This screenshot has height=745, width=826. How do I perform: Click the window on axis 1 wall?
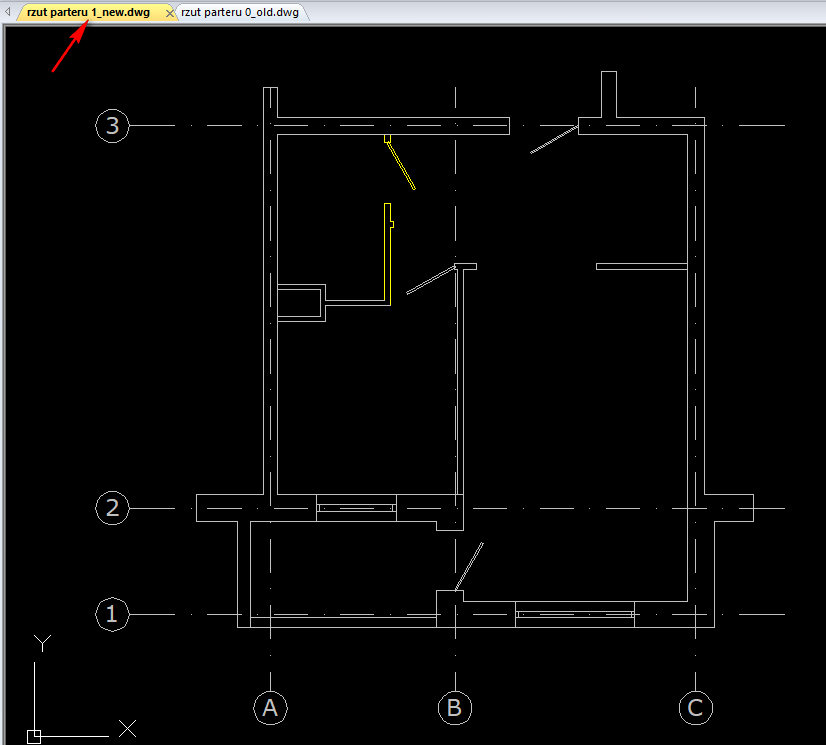click(x=574, y=614)
